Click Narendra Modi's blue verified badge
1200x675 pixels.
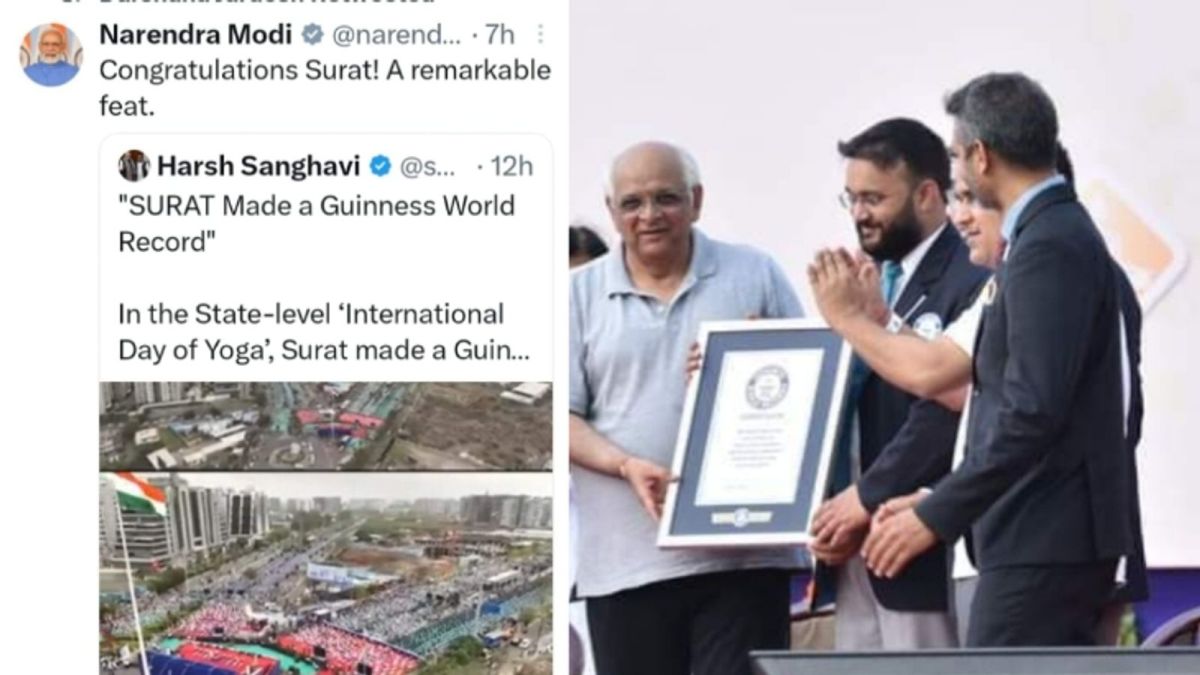pos(312,35)
